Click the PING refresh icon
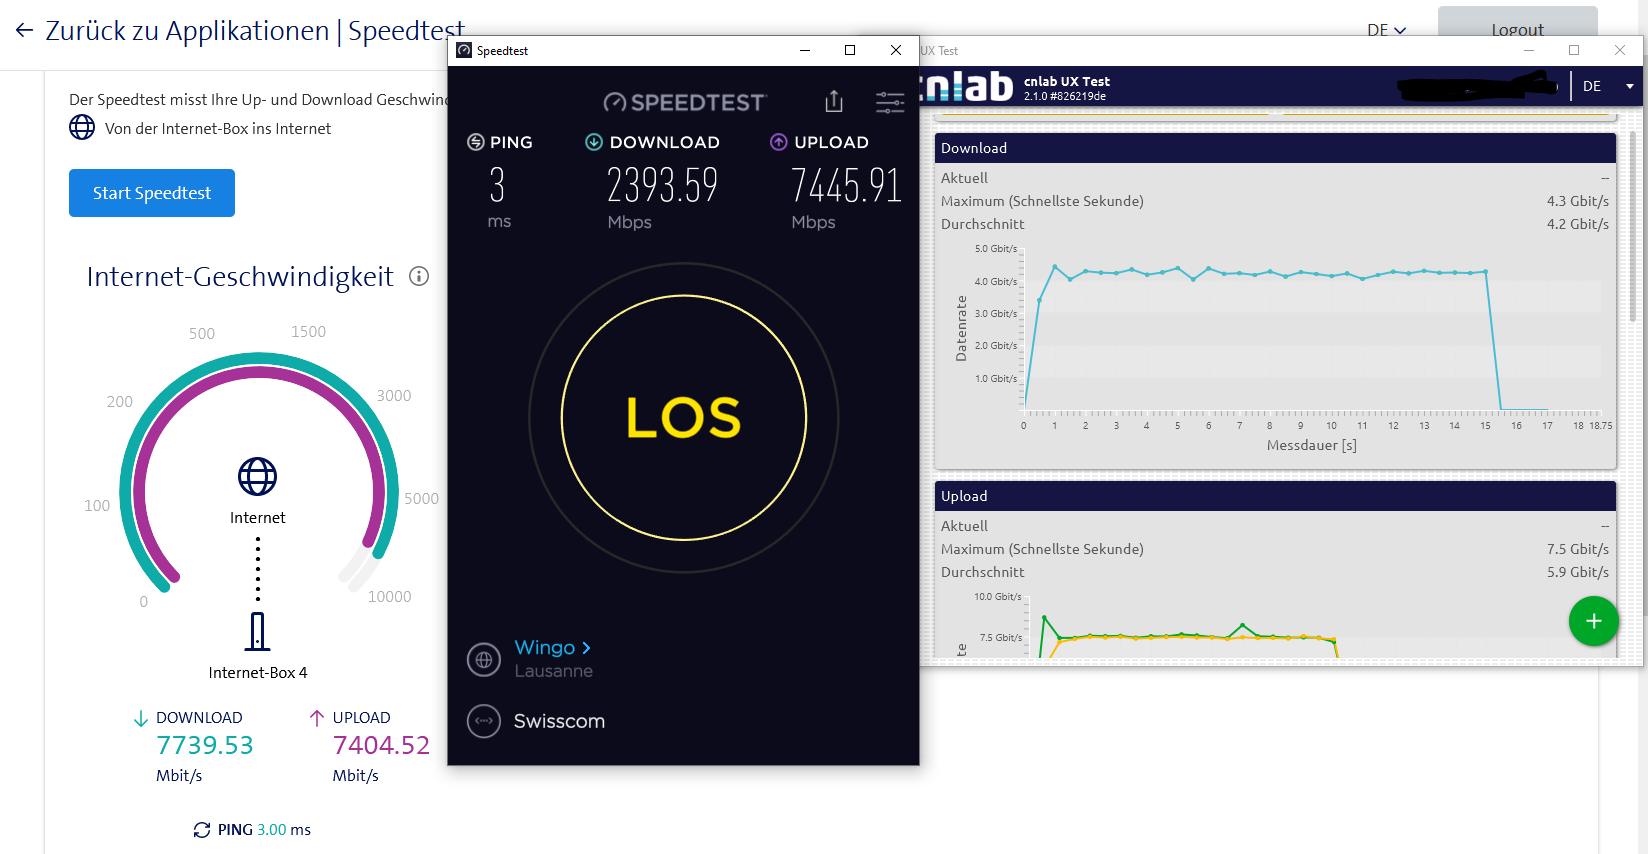Screen dimensions: 1648x854 (x=202, y=830)
